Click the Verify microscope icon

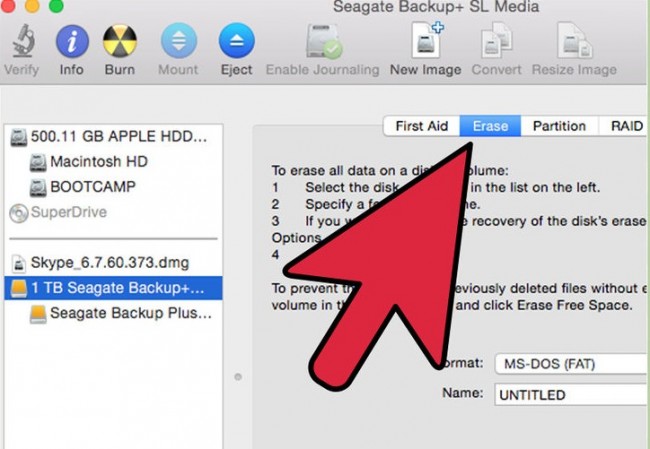coord(22,41)
